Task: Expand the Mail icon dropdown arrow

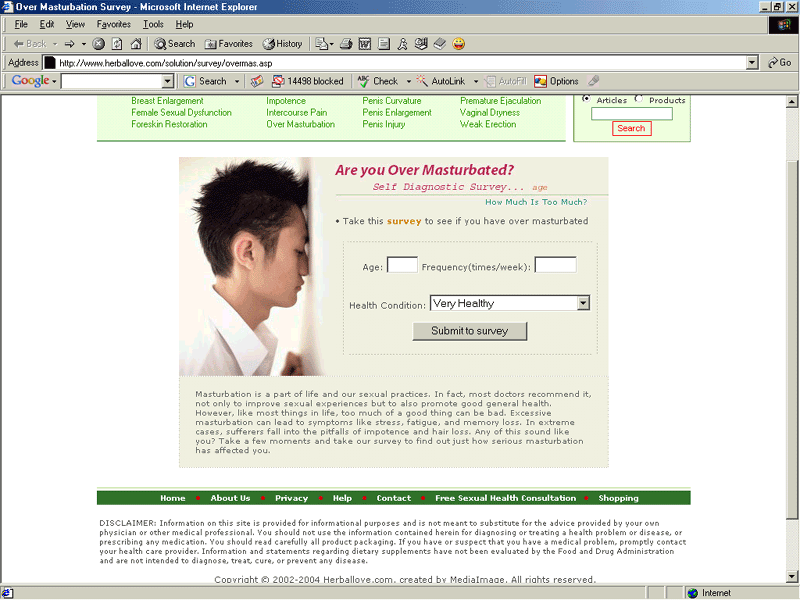Action: tap(332, 44)
